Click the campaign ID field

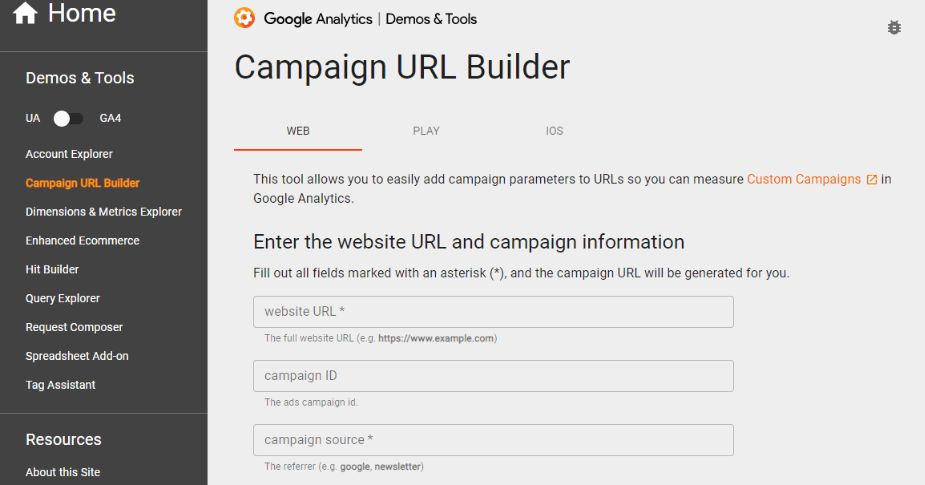[x=493, y=376]
